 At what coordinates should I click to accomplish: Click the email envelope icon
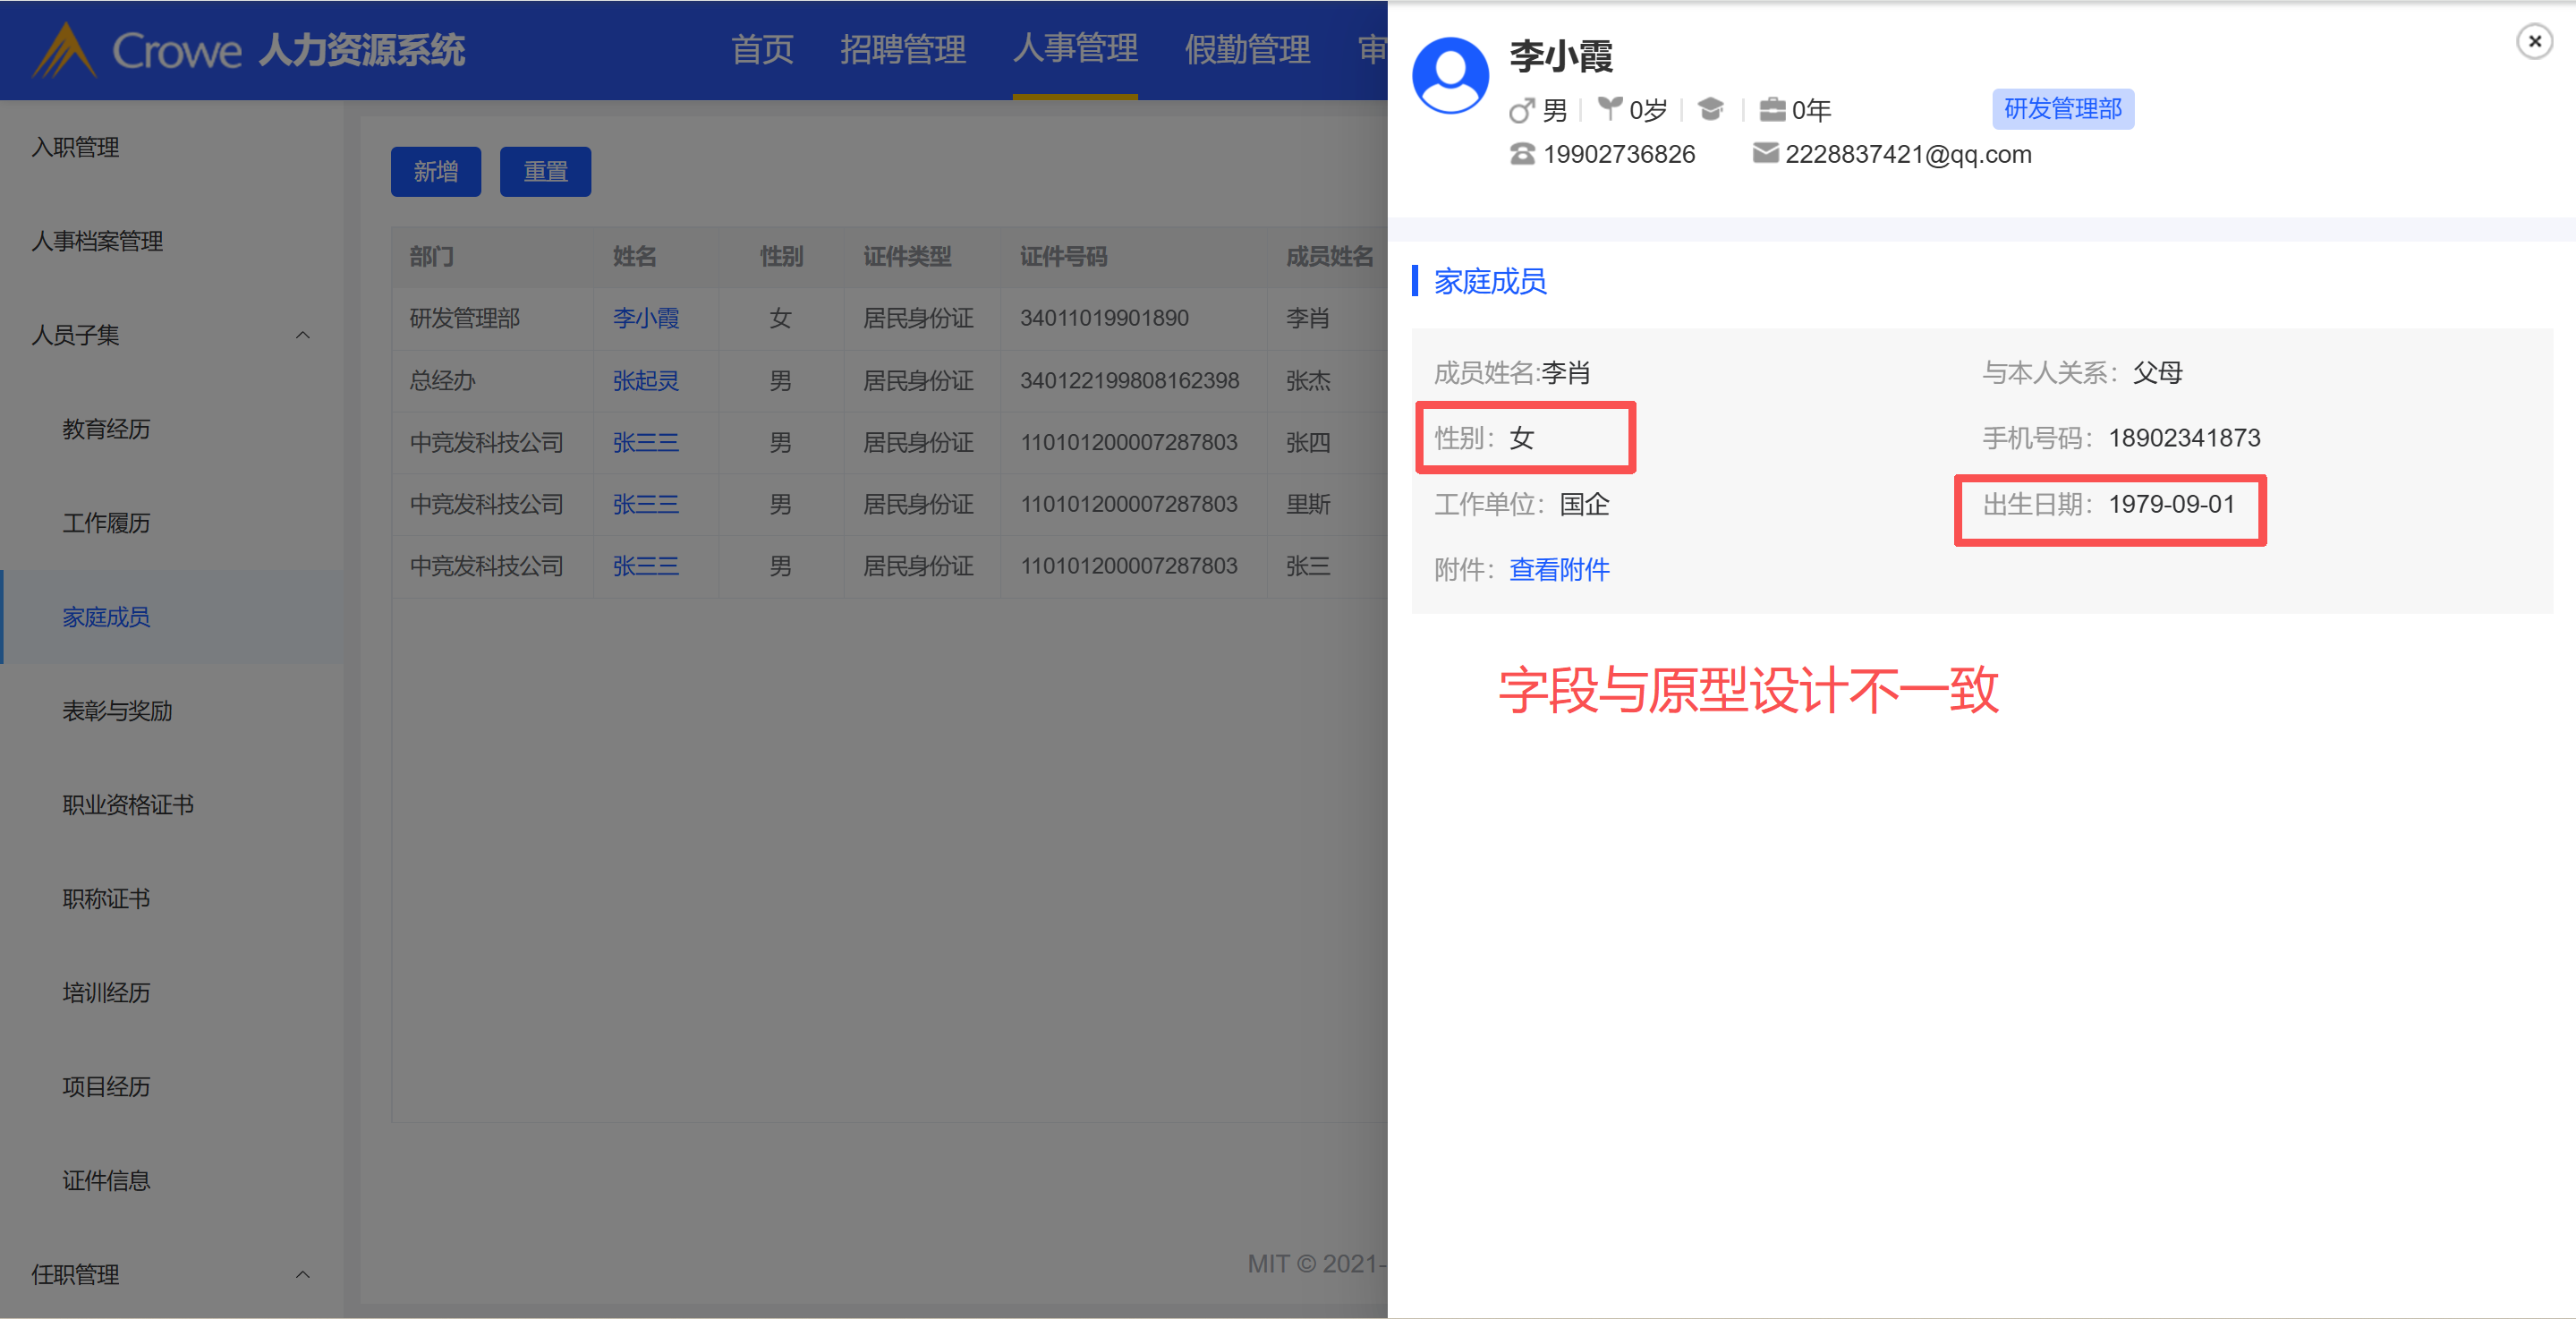[x=1765, y=153]
